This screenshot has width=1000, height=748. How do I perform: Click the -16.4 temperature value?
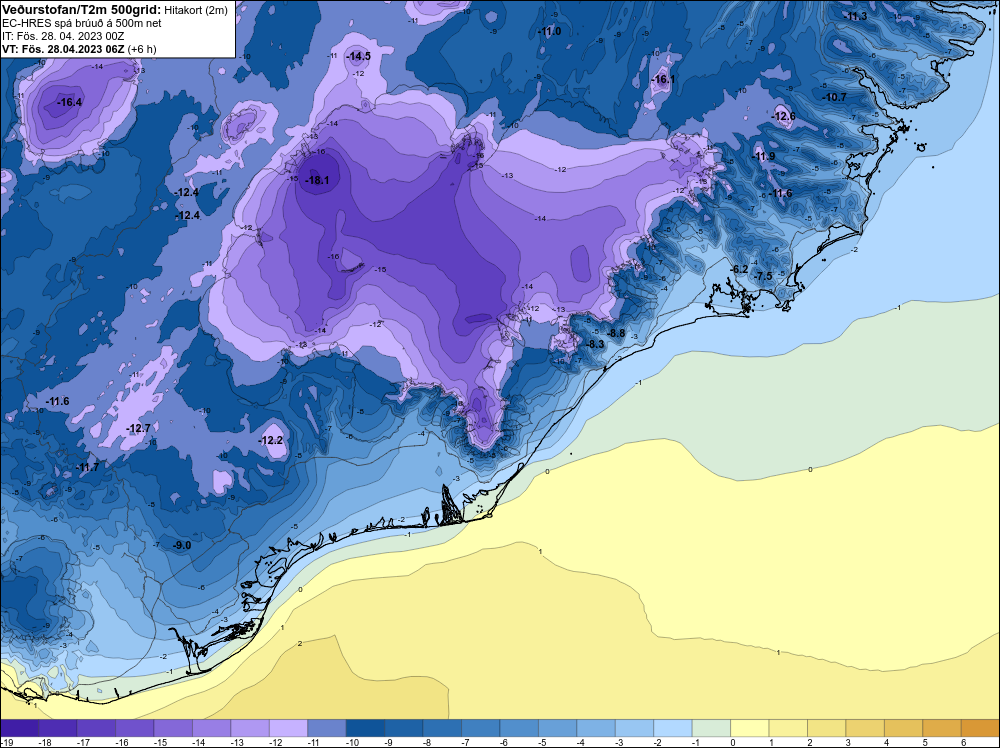[x=69, y=102]
